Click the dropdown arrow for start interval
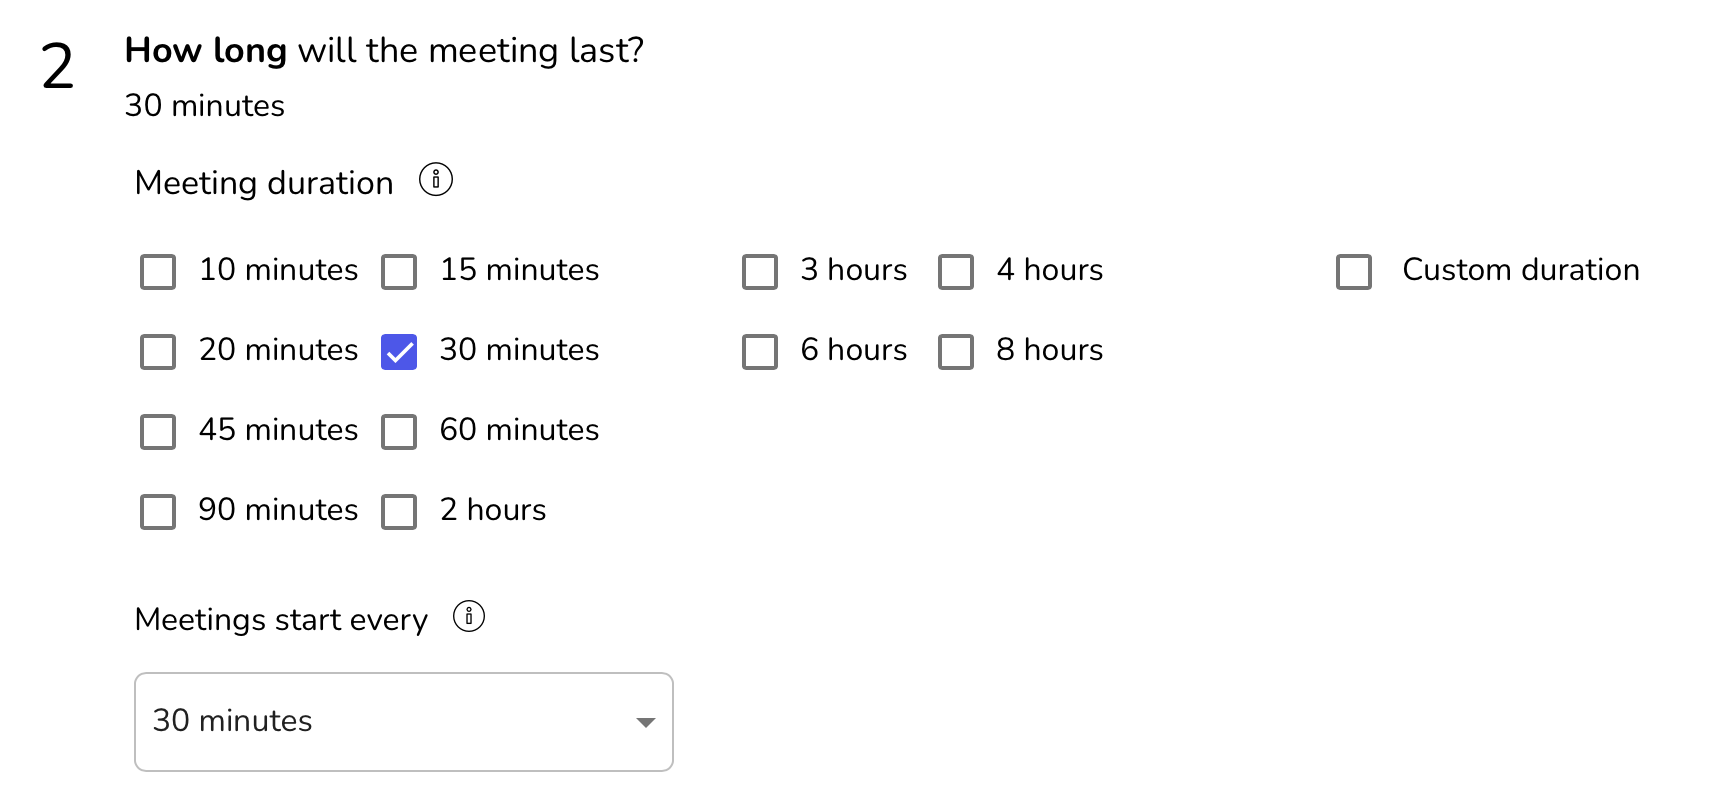 click(x=646, y=722)
